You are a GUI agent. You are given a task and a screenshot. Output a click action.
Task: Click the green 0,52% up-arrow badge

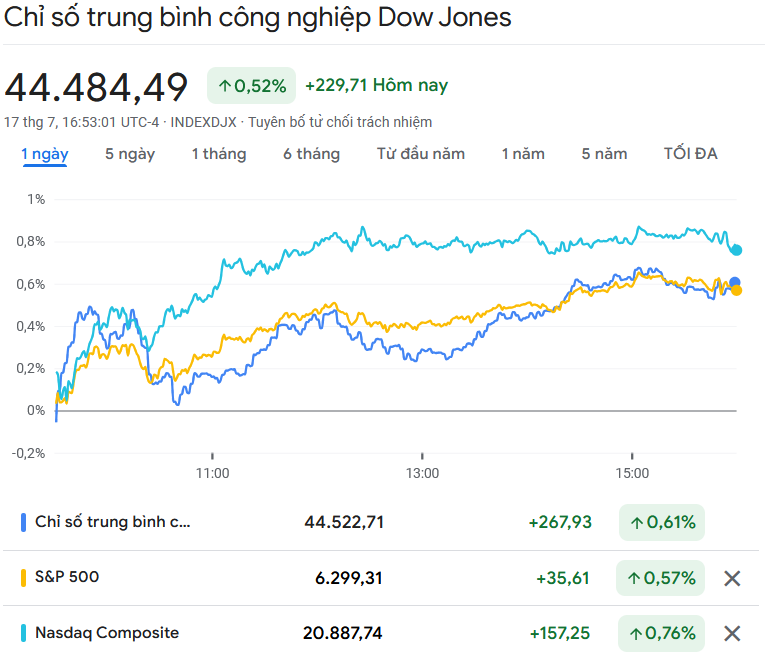(x=251, y=86)
